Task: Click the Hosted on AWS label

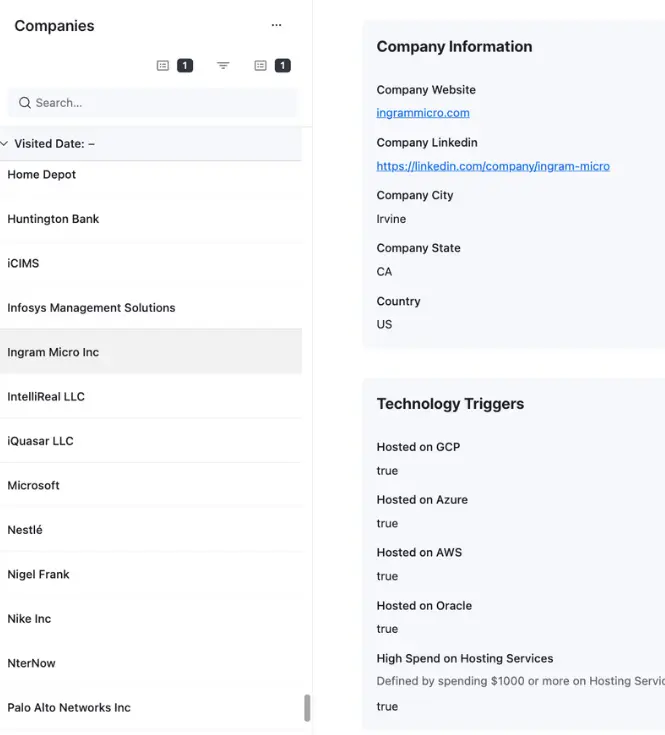Action: (x=419, y=553)
